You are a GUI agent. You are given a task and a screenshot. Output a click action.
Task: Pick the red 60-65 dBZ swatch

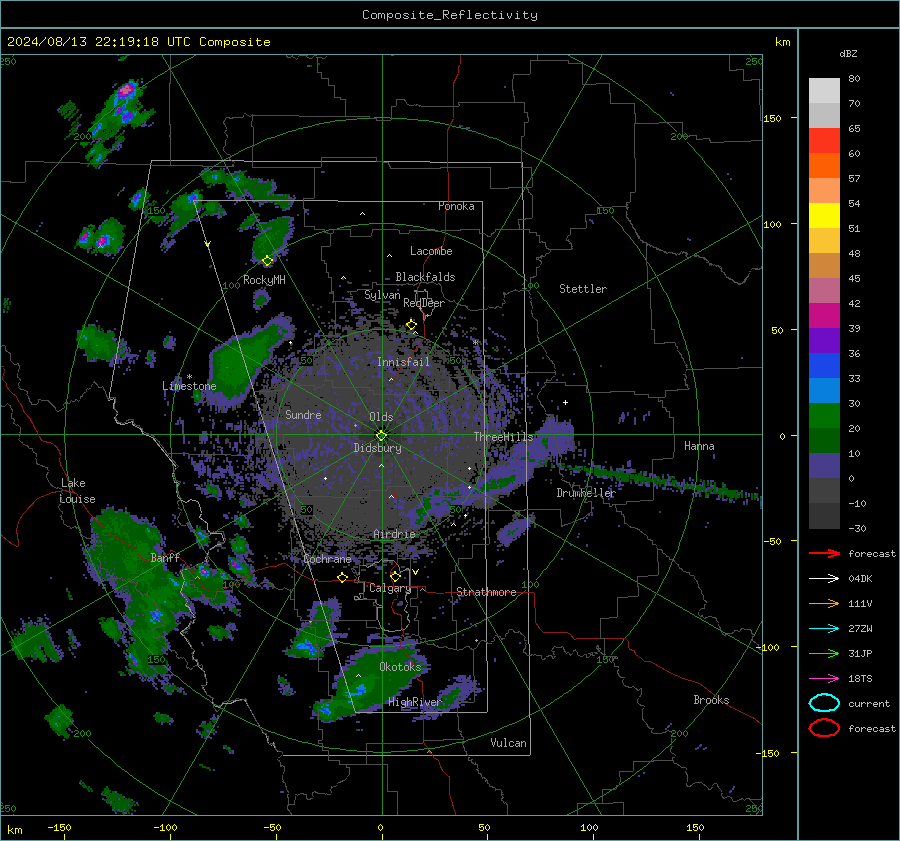pyautogui.click(x=824, y=141)
